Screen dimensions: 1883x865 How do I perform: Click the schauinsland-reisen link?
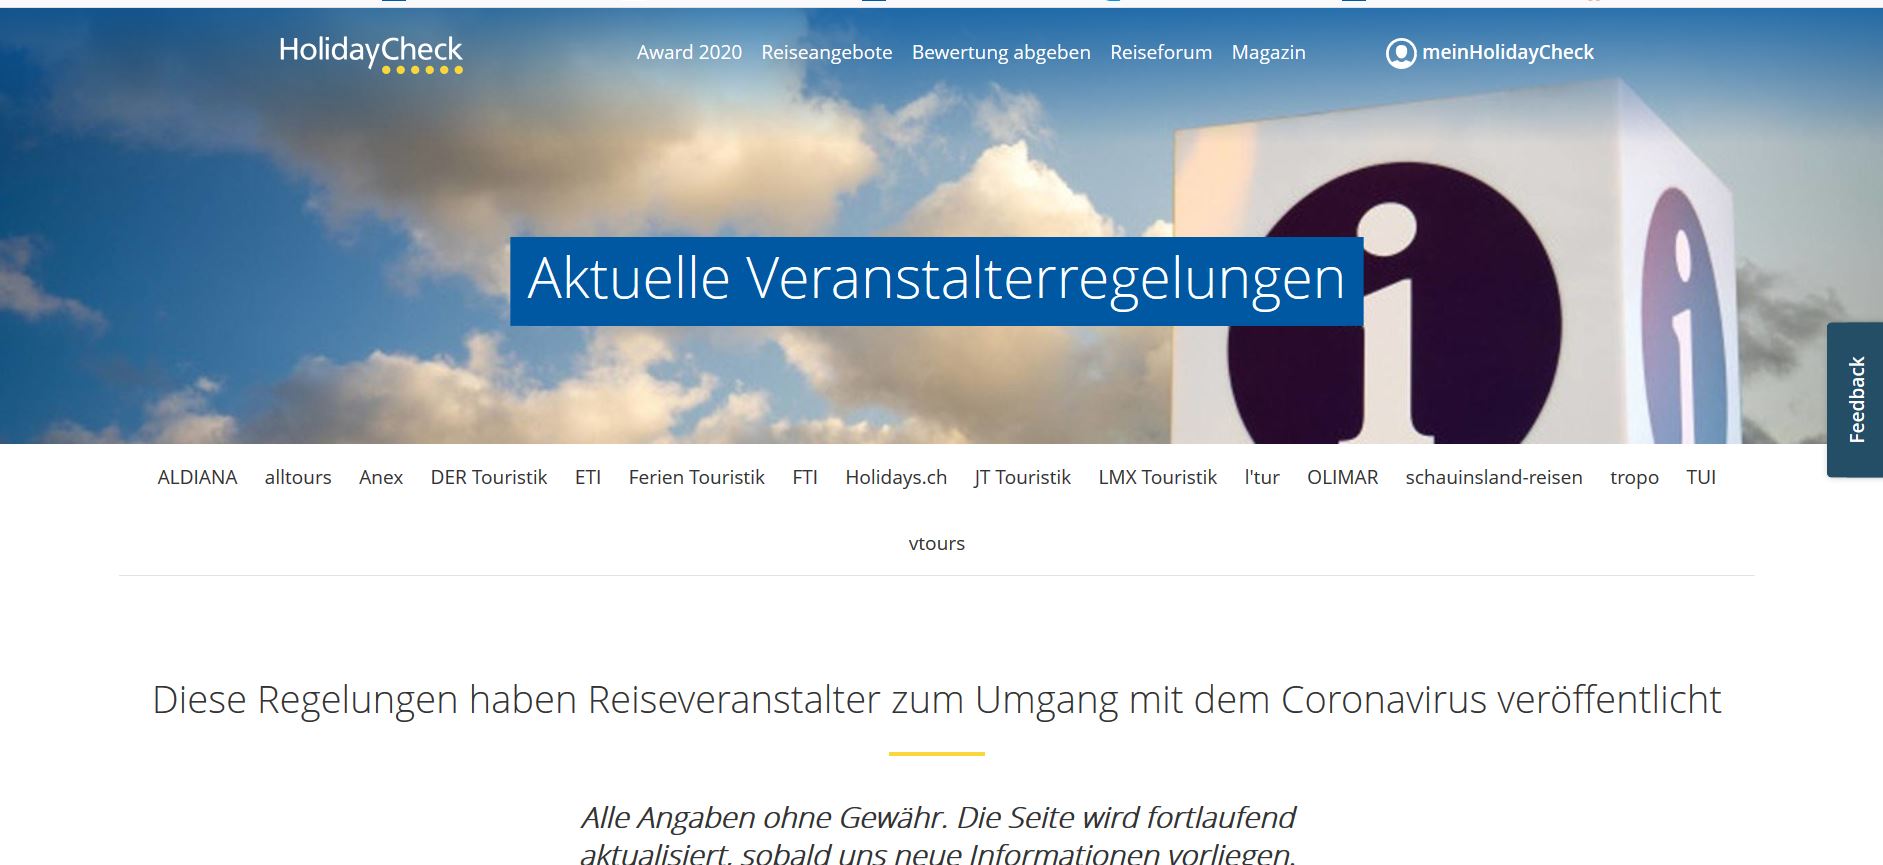tap(1493, 477)
